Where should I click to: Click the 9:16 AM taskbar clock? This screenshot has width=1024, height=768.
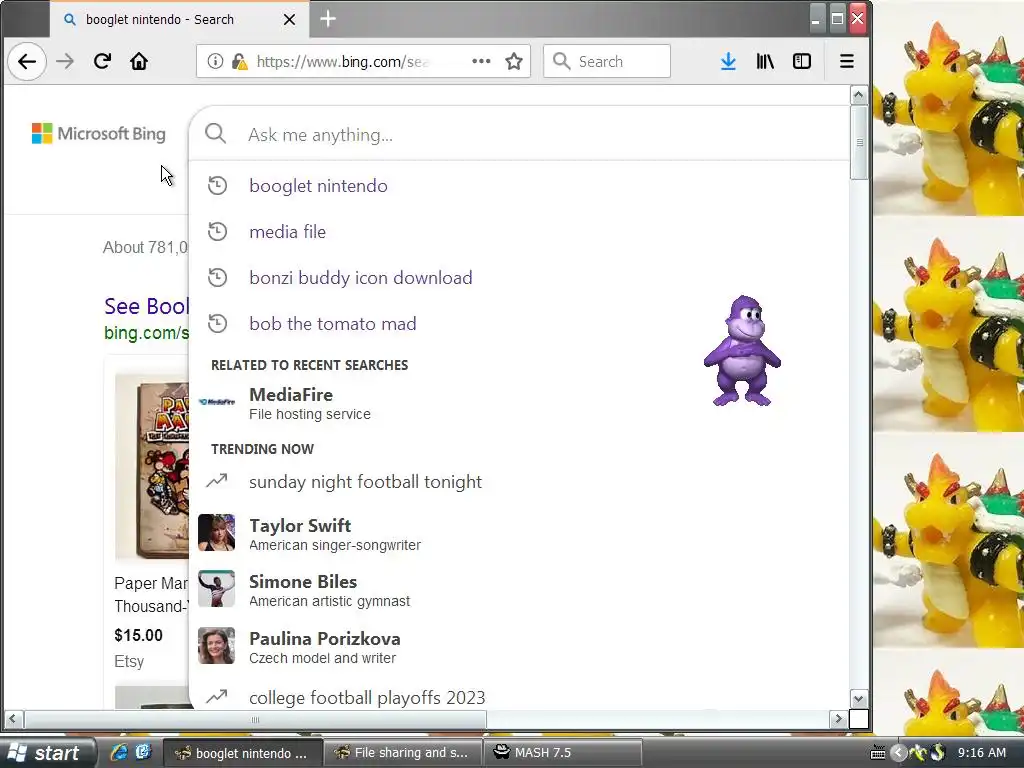(x=982, y=753)
